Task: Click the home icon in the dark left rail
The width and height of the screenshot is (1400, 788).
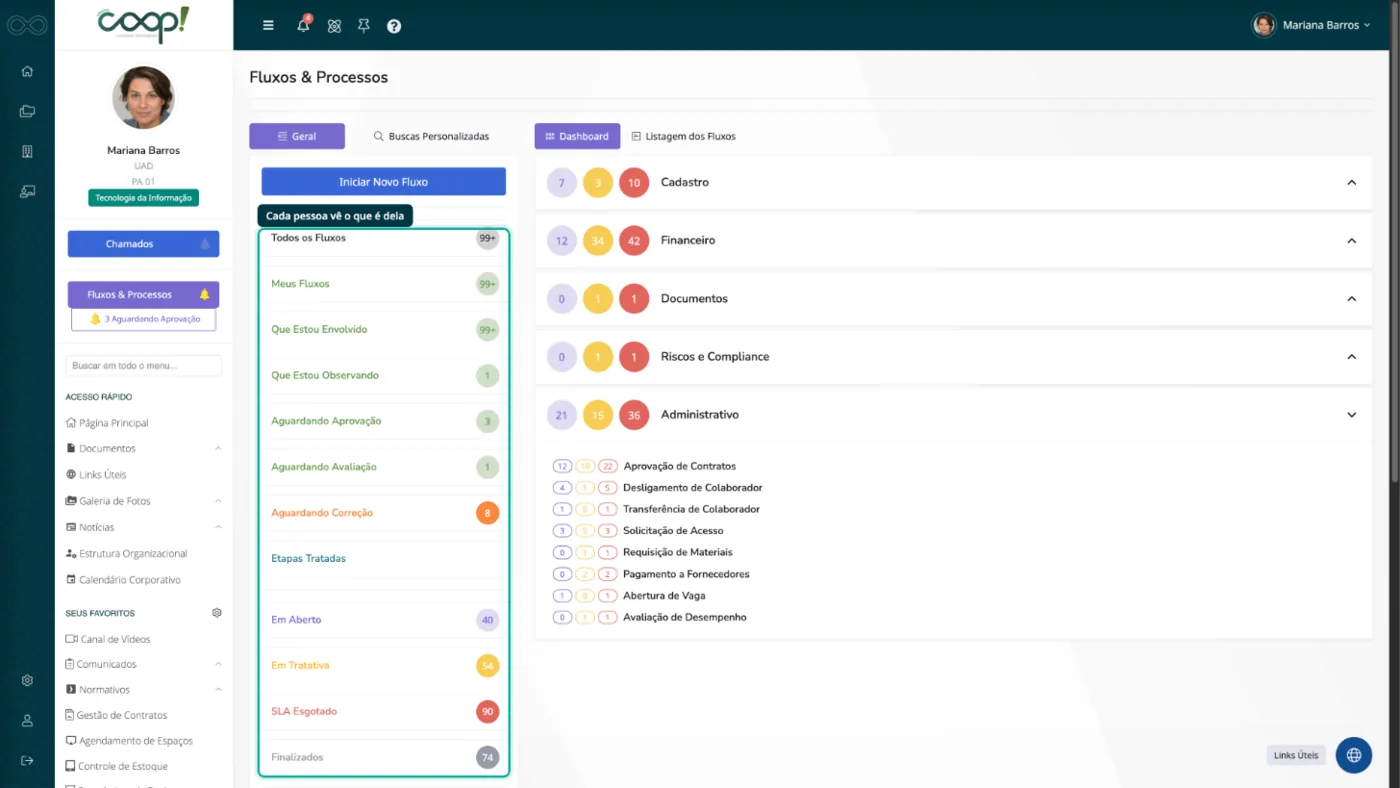Action: click(x=27, y=71)
